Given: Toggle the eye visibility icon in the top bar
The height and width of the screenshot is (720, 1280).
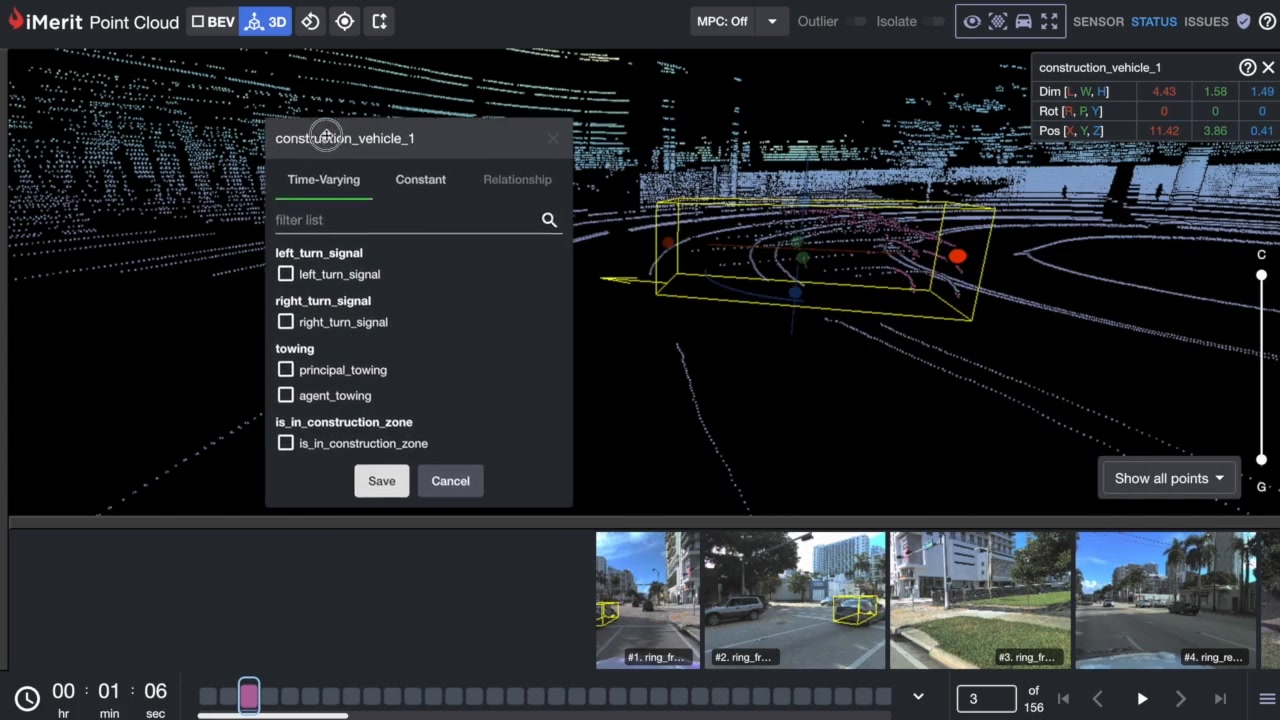Looking at the screenshot, I should pyautogui.click(x=972, y=21).
